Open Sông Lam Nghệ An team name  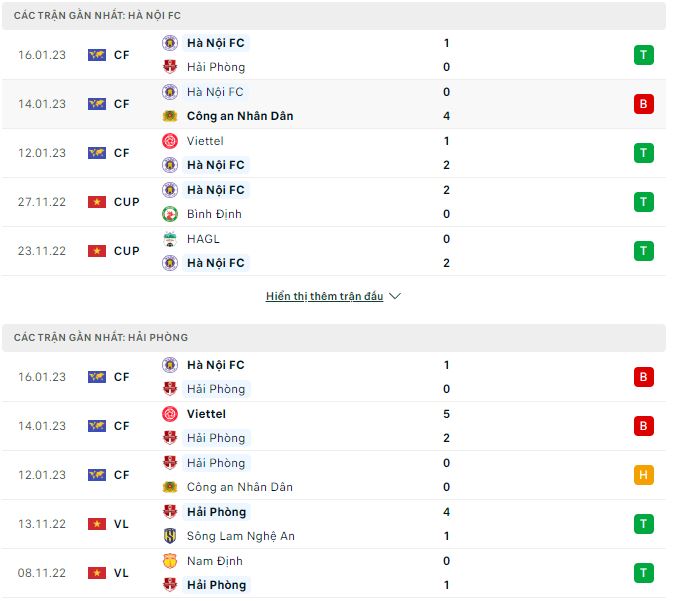tap(240, 536)
